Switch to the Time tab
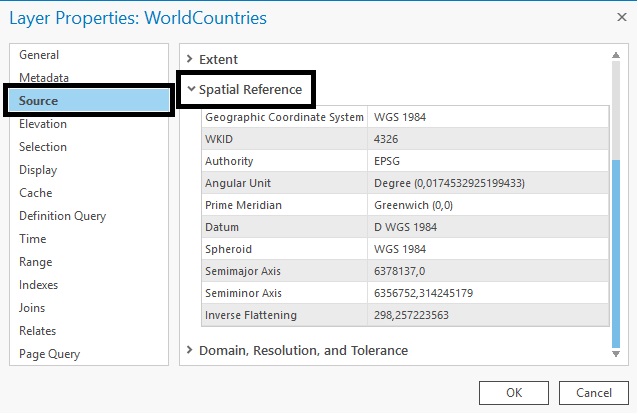 pos(32,239)
